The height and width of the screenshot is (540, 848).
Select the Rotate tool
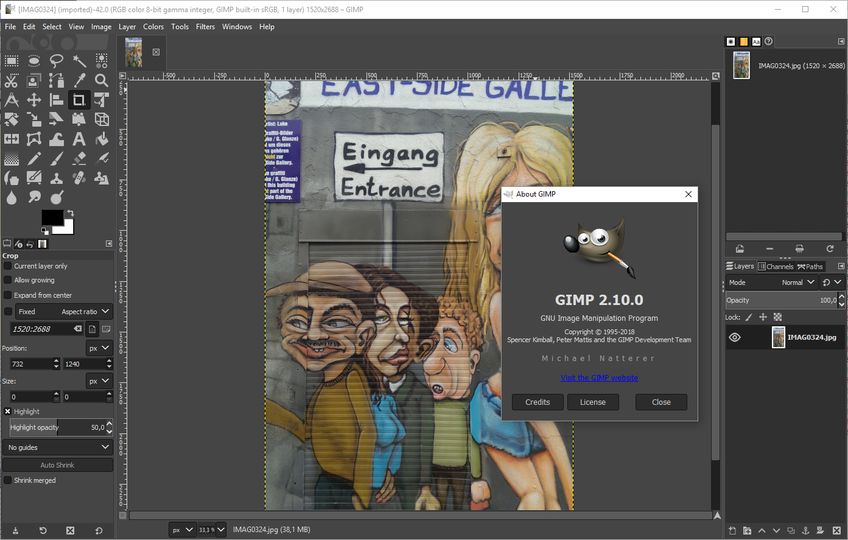tap(11, 120)
